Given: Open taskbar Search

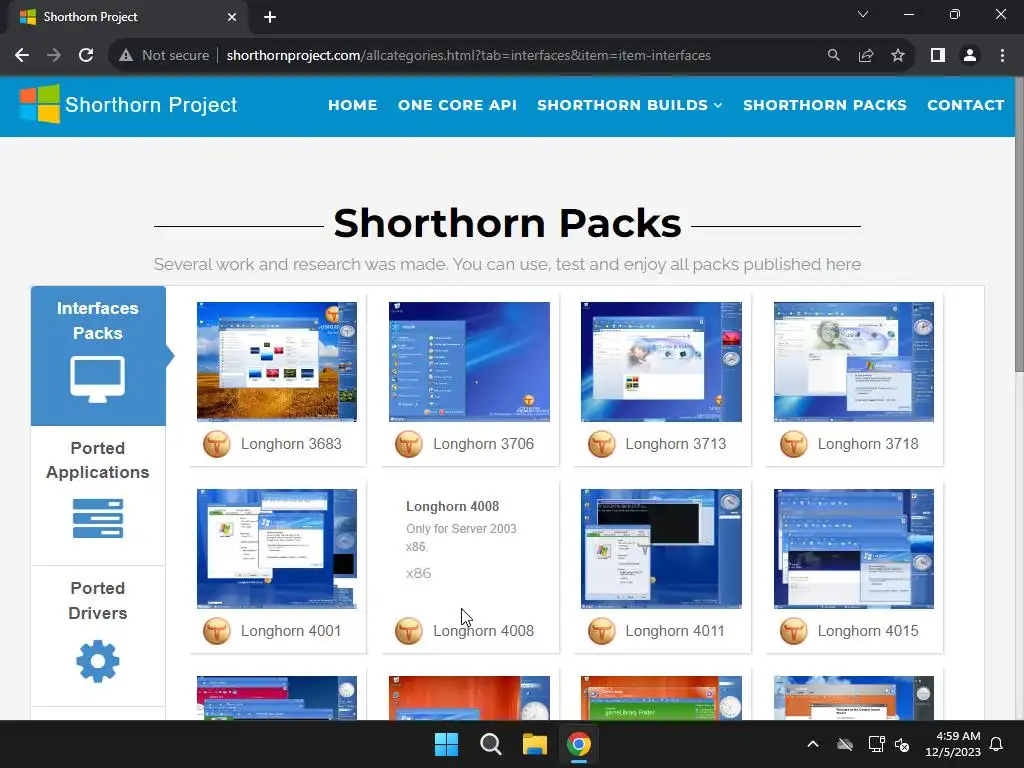Looking at the screenshot, I should click(490, 744).
